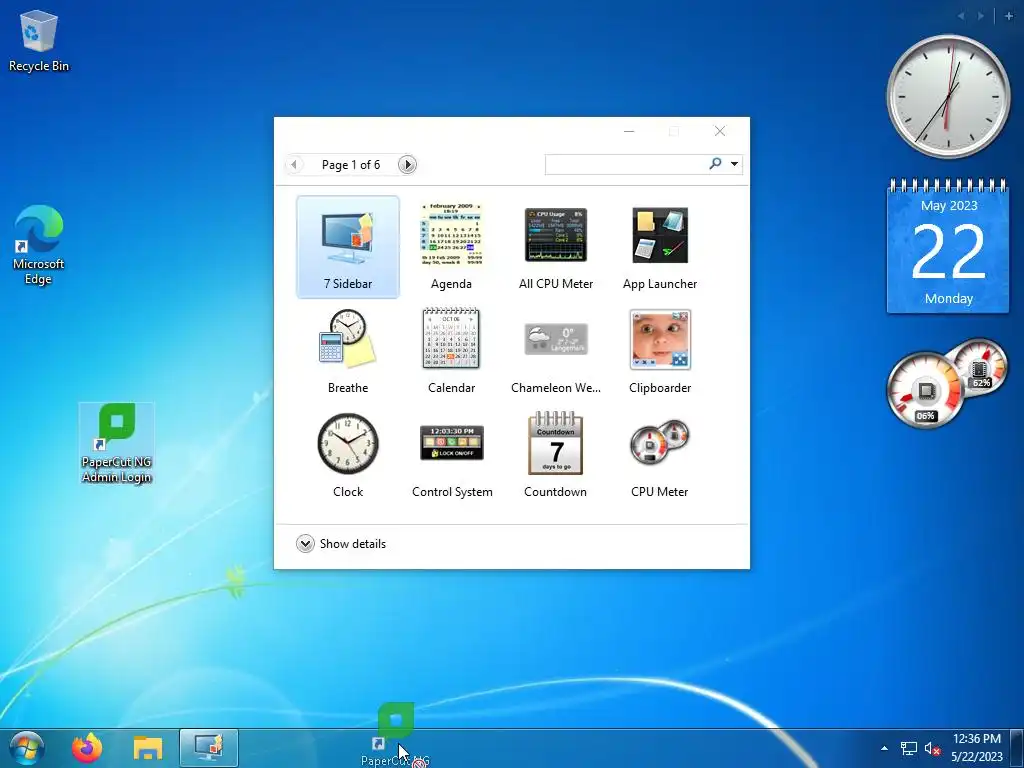Click the sidebar add gadget plus button
Image resolution: width=1024 pixels, height=768 pixels.
coord(1008,16)
